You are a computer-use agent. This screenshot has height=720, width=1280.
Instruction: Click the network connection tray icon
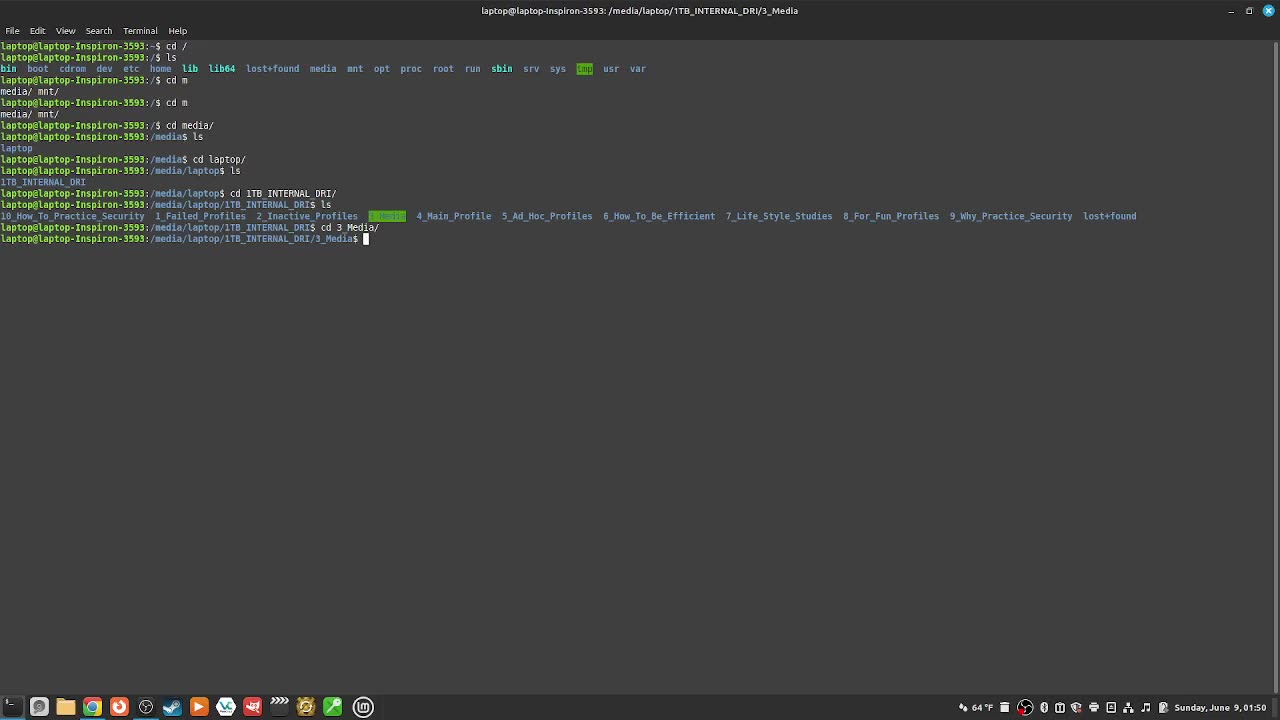[x=1128, y=708]
